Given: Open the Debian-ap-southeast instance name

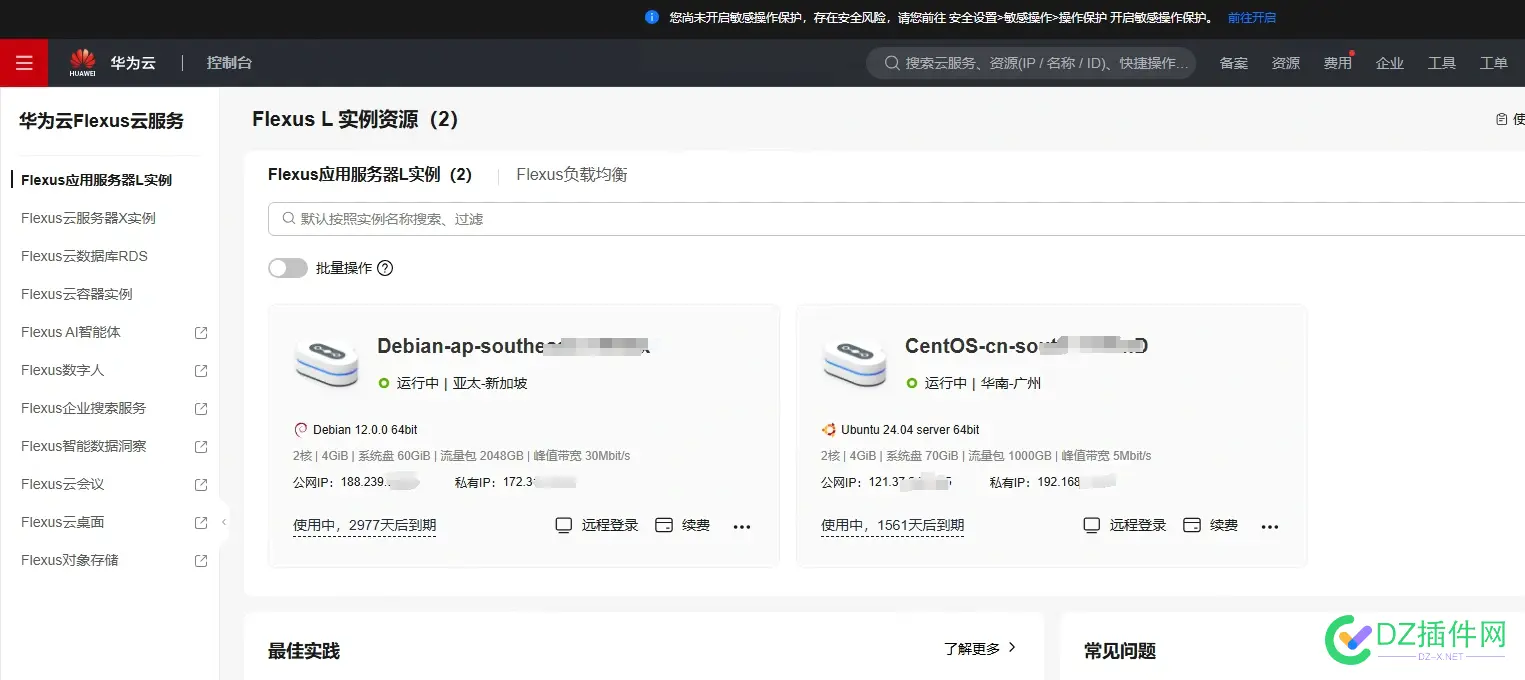Looking at the screenshot, I should click(x=514, y=346).
